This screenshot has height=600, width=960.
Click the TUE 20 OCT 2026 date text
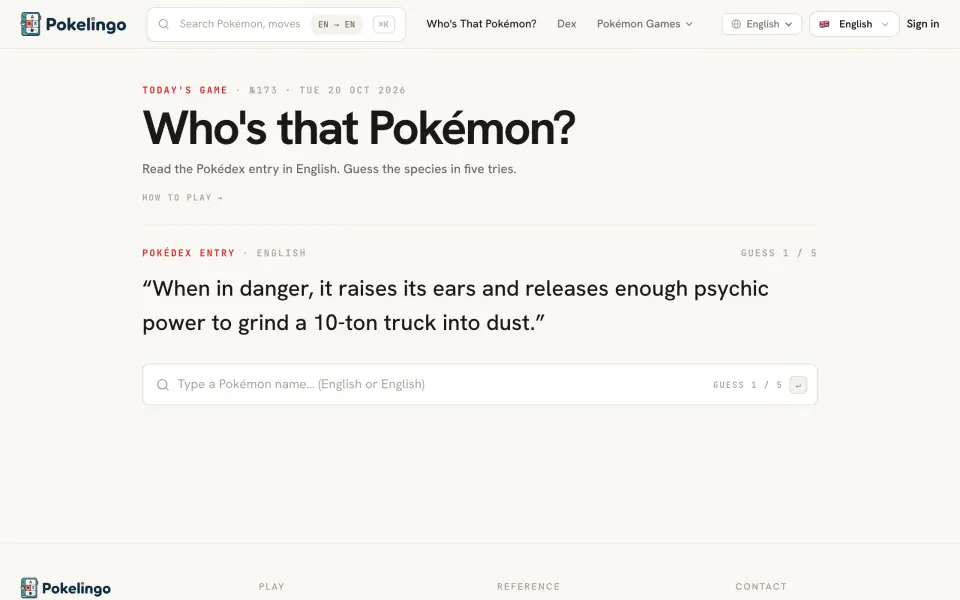click(x=353, y=90)
